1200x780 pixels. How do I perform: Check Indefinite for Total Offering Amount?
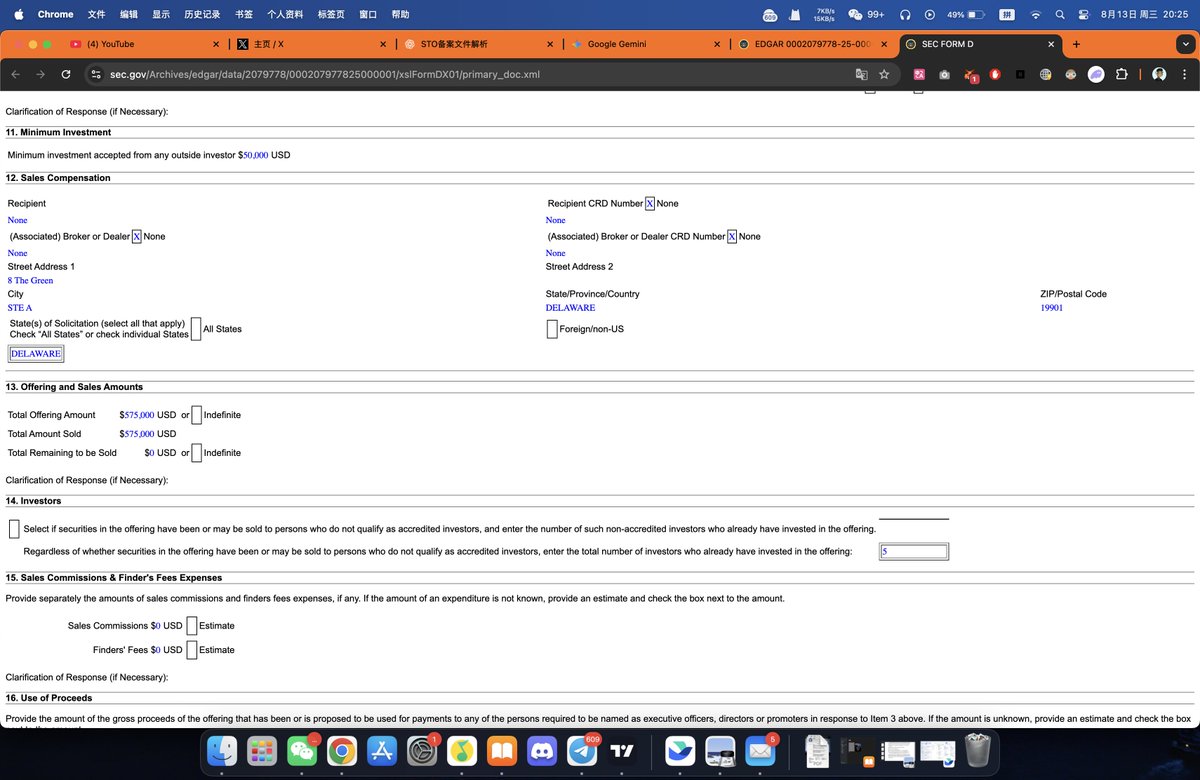point(197,415)
